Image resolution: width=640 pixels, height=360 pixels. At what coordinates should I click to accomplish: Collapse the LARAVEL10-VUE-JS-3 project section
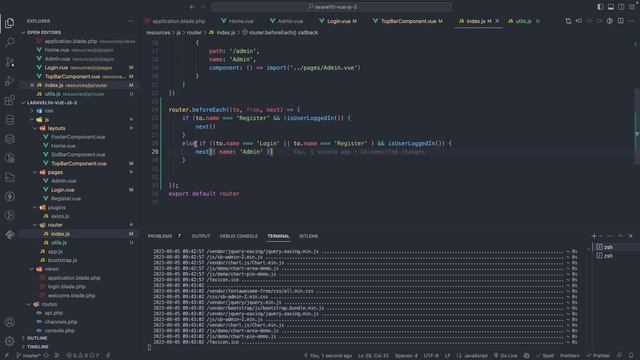point(52,102)
